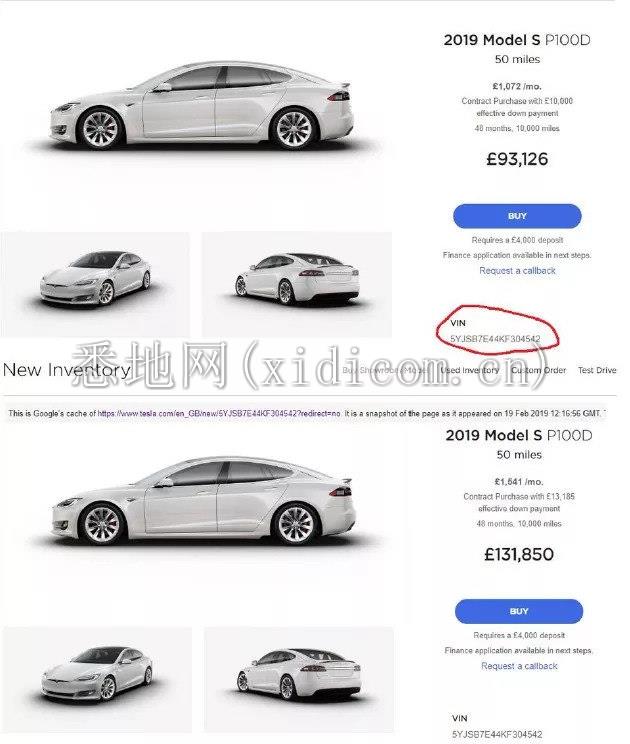The width and height of the screenshot is (630, 744).
Task: Open the New Inventory section heading
Action: [x=66, y=370]
